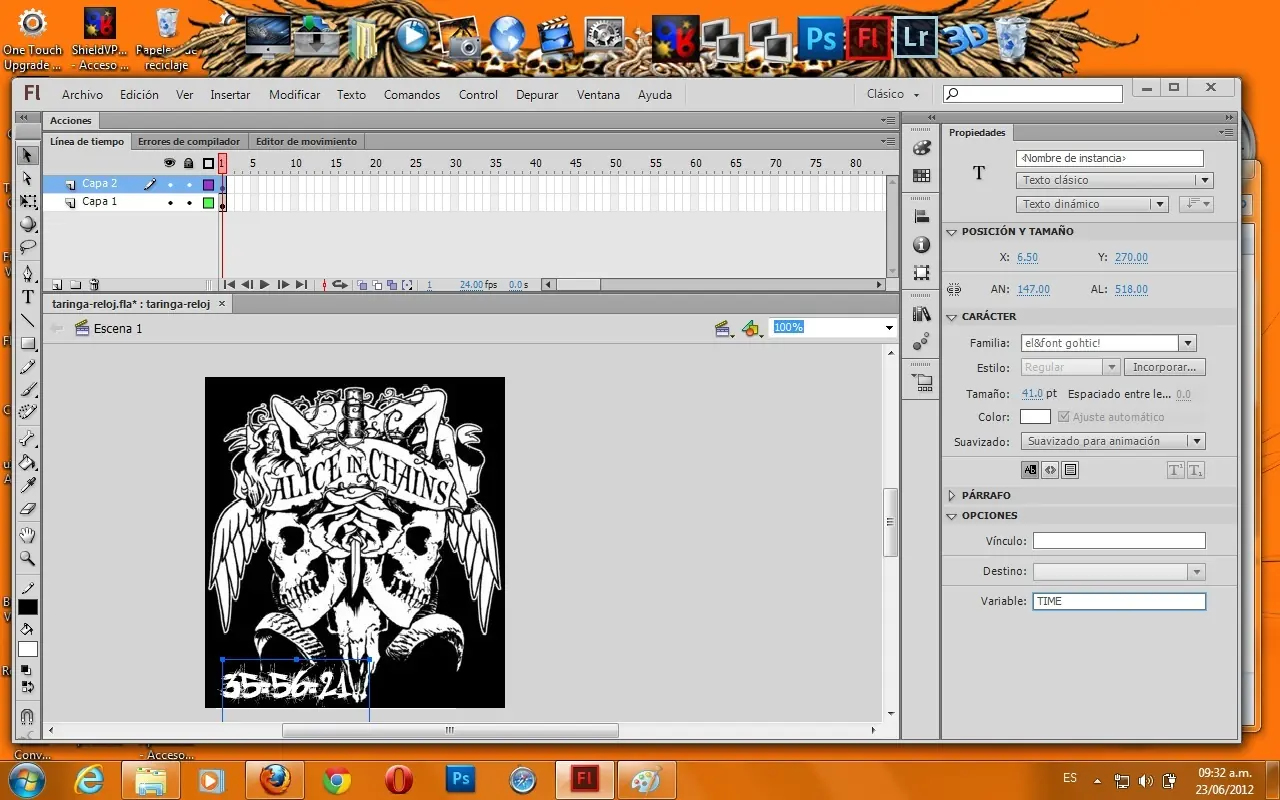Switch to Errores de compilador tab
1280x800 pixels.
[x=189, y=142]
